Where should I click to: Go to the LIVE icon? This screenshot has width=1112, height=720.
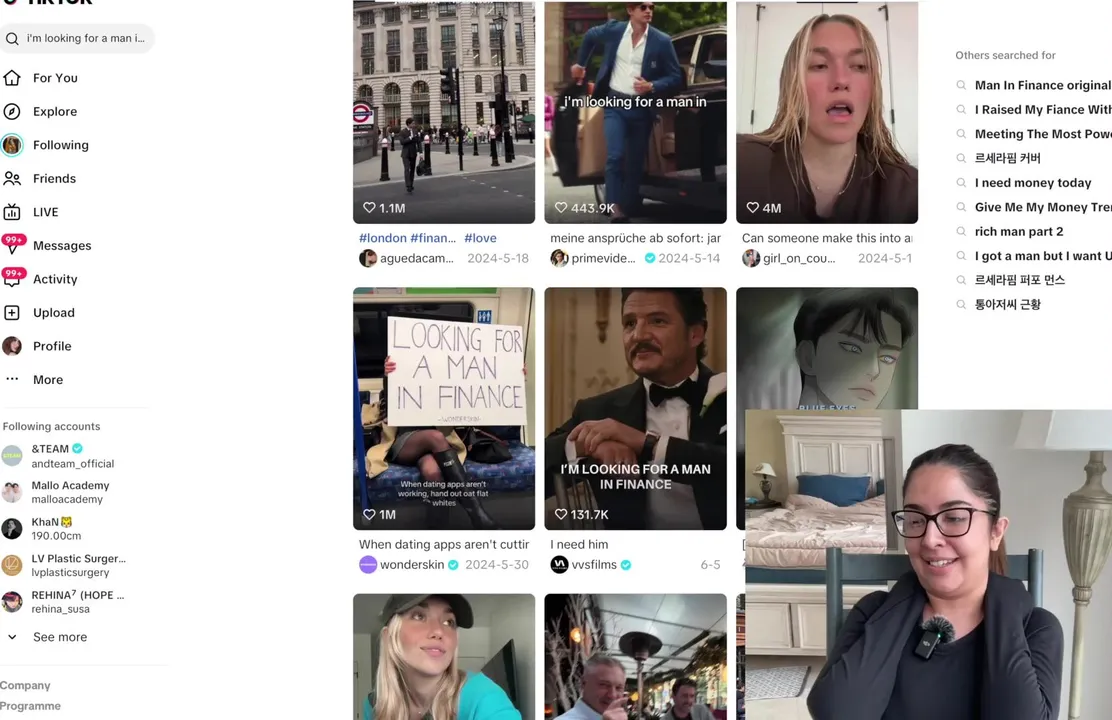[12, 211]
